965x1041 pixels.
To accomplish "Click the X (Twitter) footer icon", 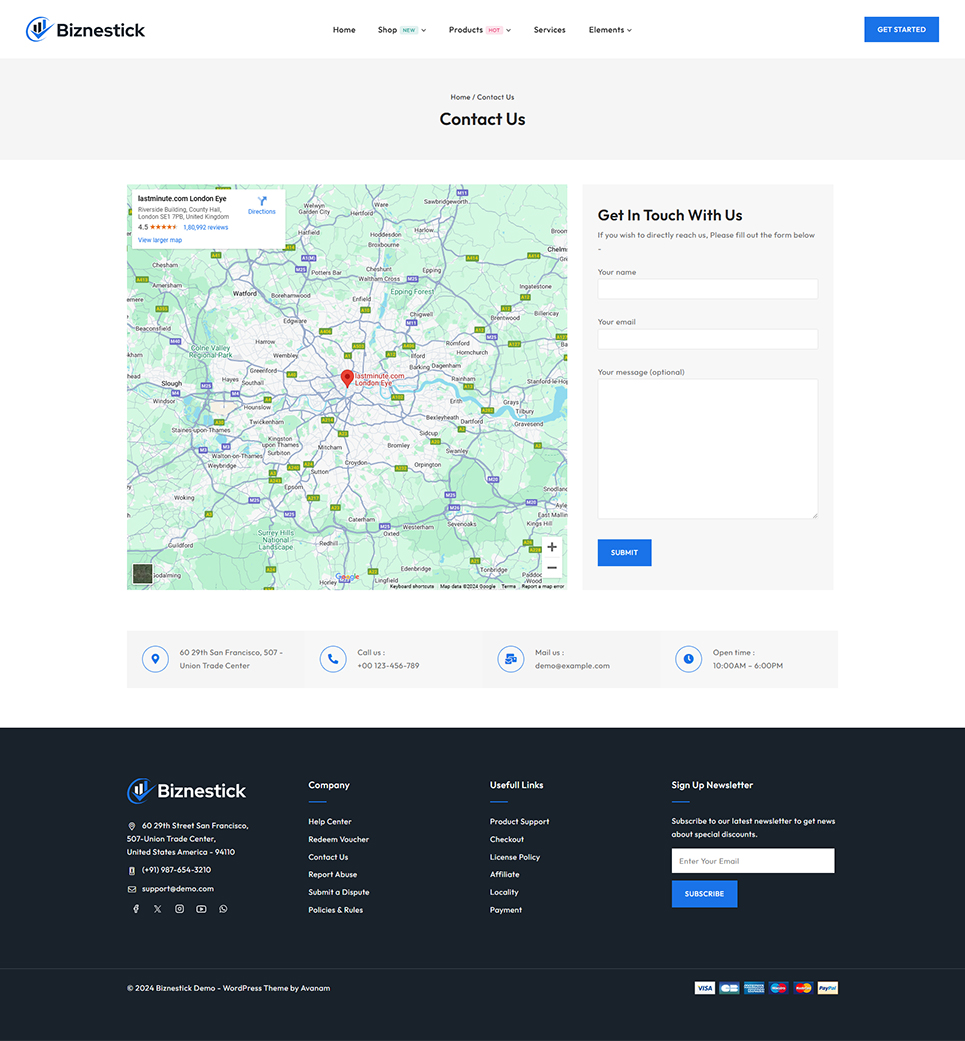I will click(x=157, y=908).
